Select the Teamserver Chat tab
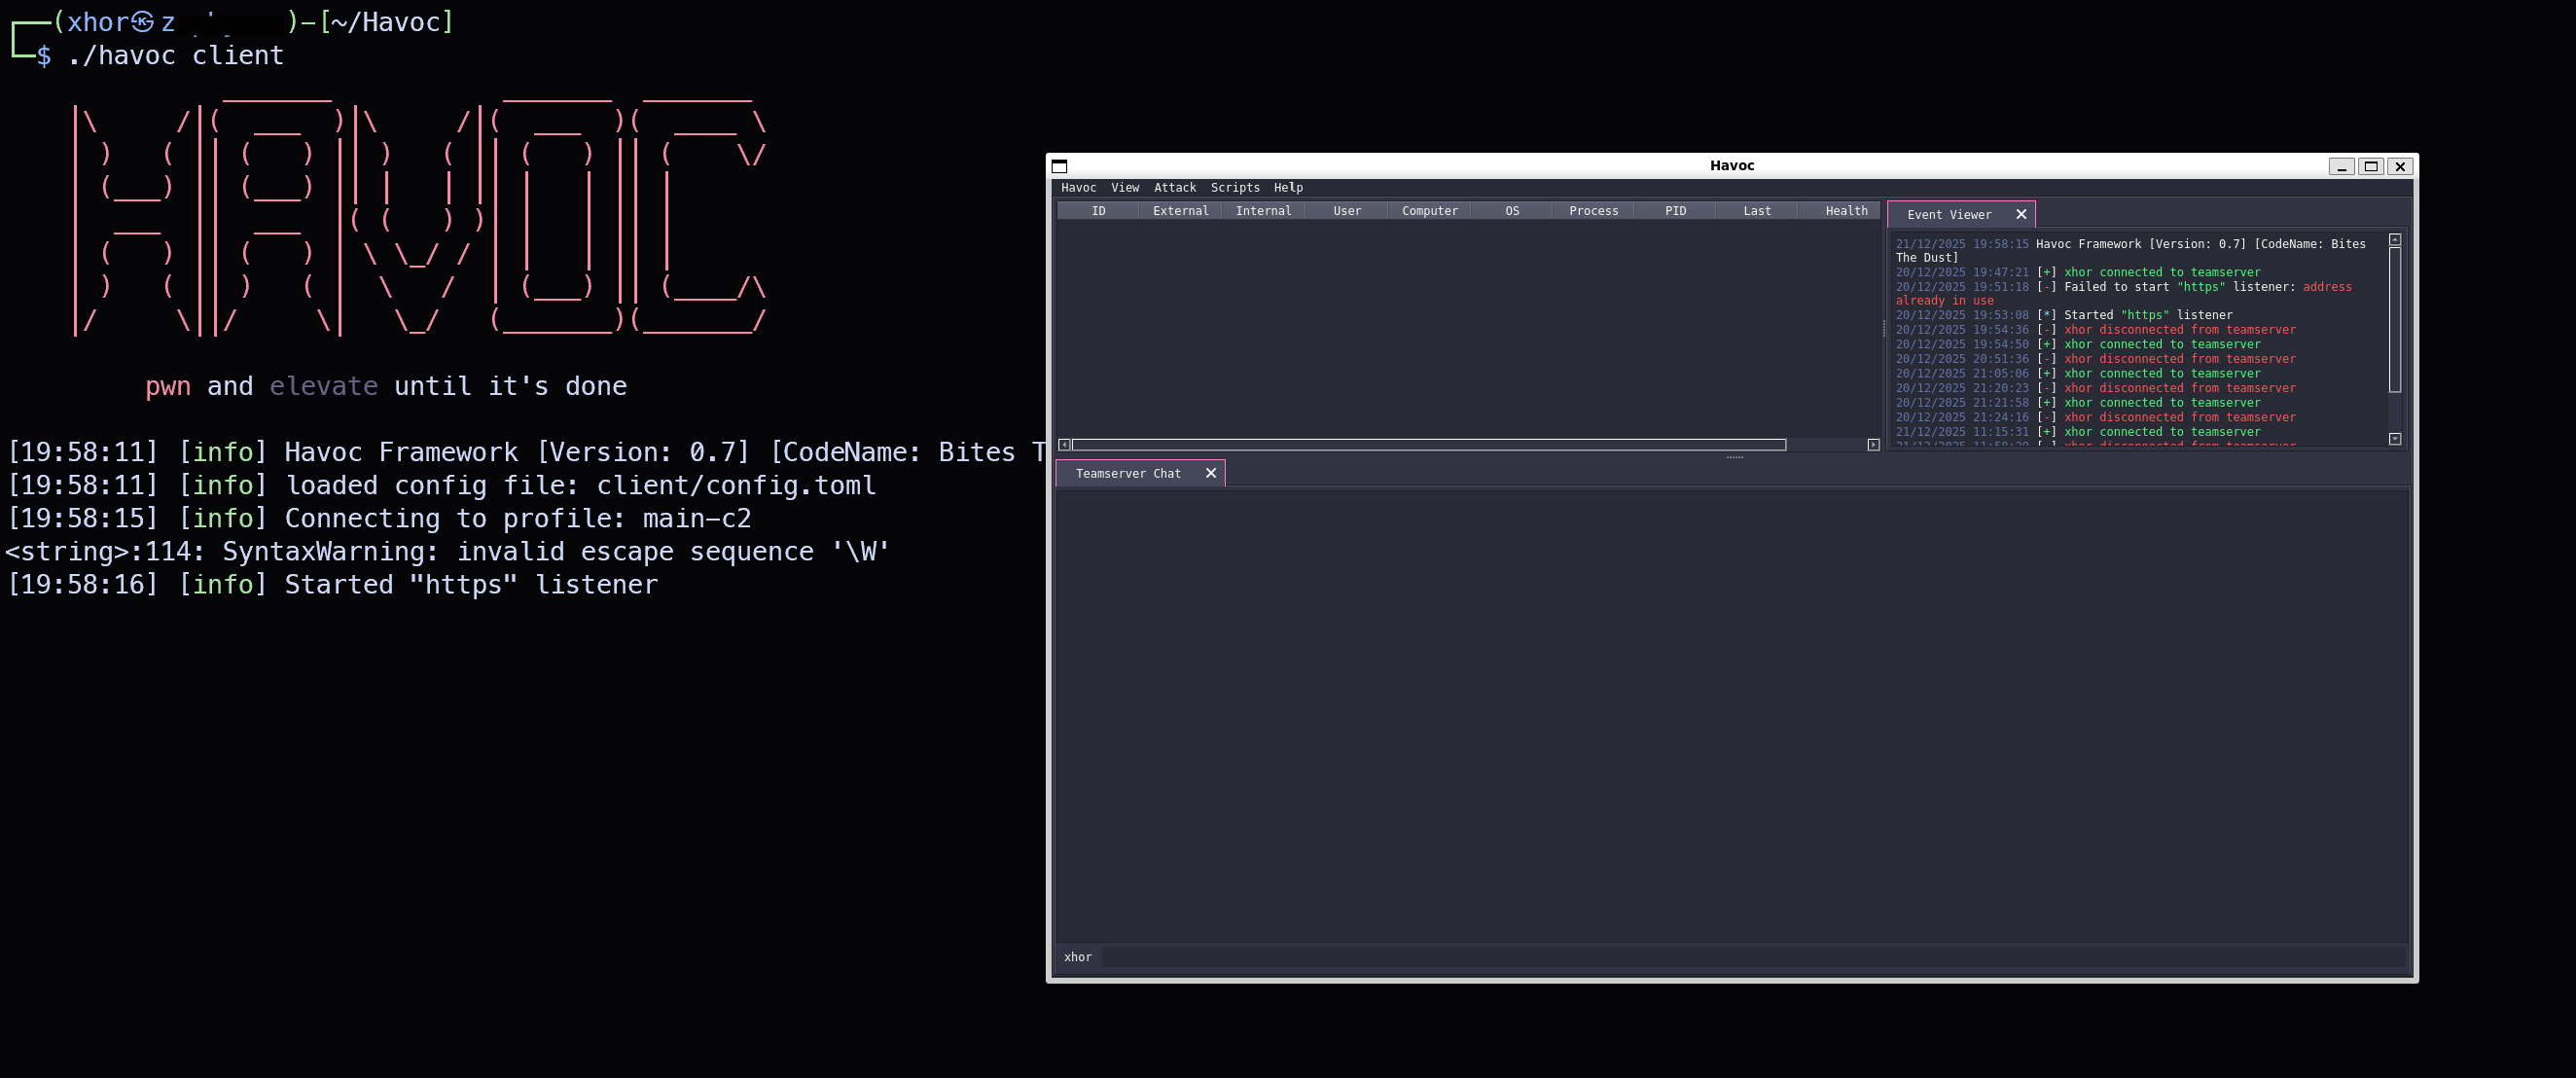The image size is (2576, 1078). [x=1128, y=474]
